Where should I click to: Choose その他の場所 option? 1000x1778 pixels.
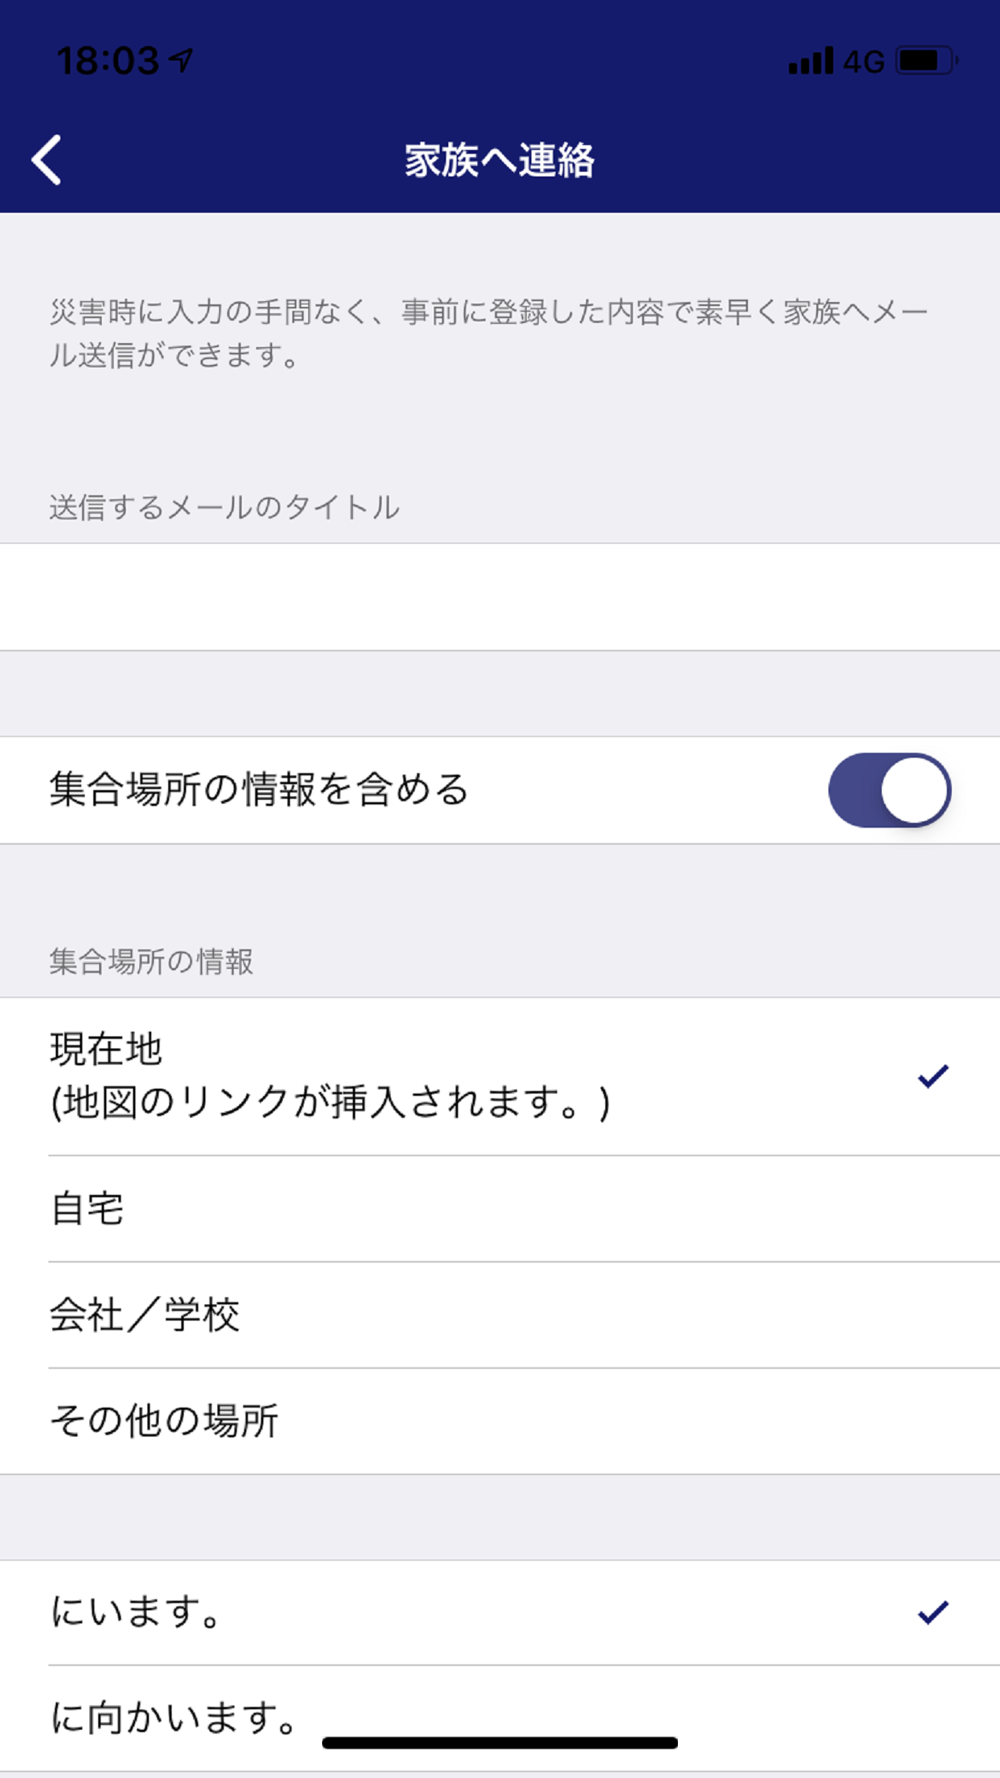[500, 1421]
